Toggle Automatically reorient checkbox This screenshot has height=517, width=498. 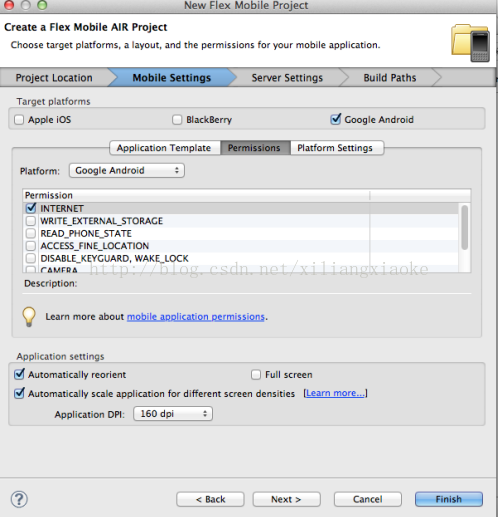[x=19, y=374]
